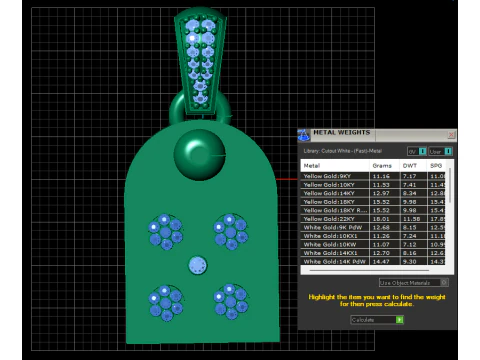Select the lower-left gem cluster
Image resolution: width=480 pixels, height=360 pixels.
pyautogui.click(x=166, y=303)
